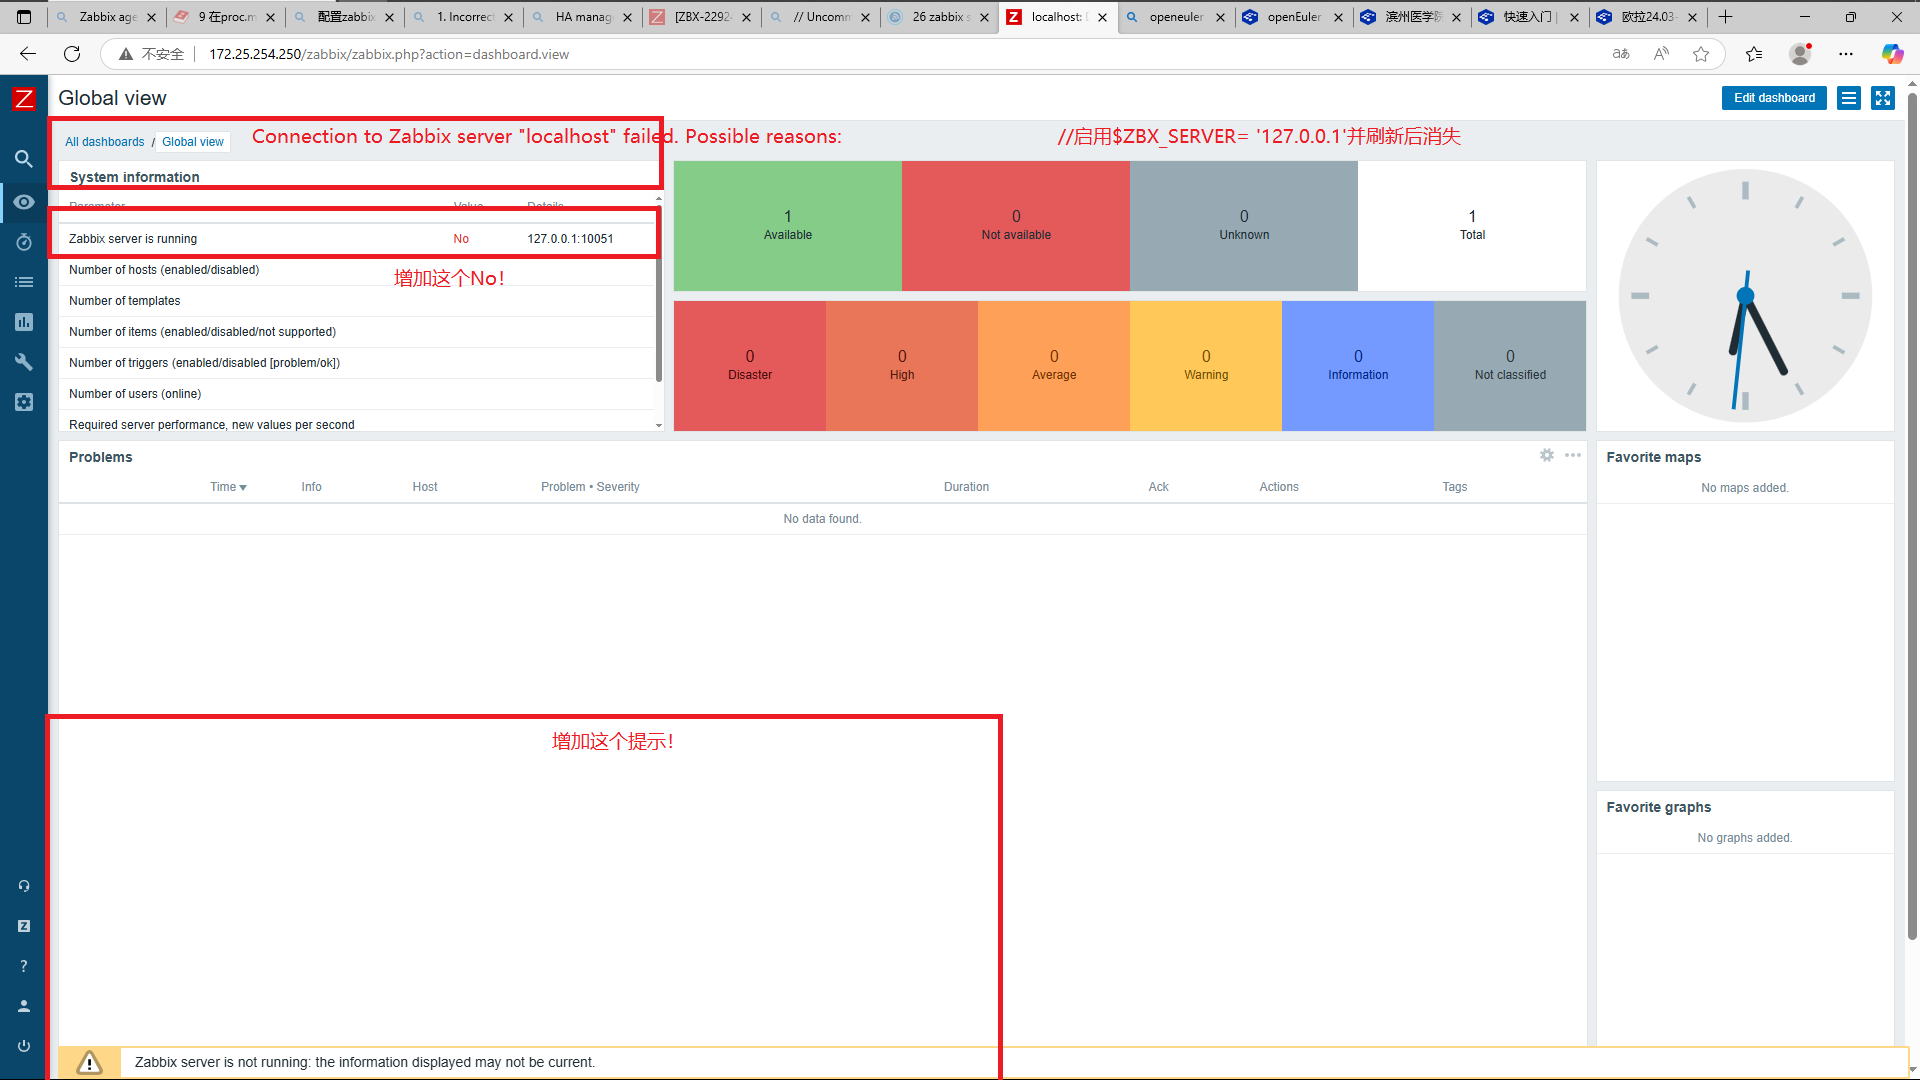
Task: Click the browser address bar URL
Action: point(389,54)
